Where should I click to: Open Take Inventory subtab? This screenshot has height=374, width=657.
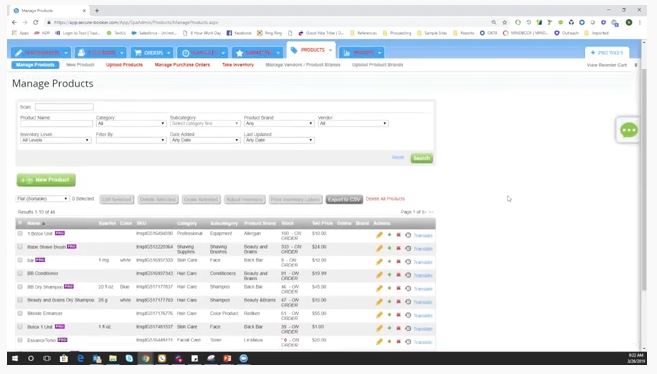pyautogui.click(x=238, y=65)
